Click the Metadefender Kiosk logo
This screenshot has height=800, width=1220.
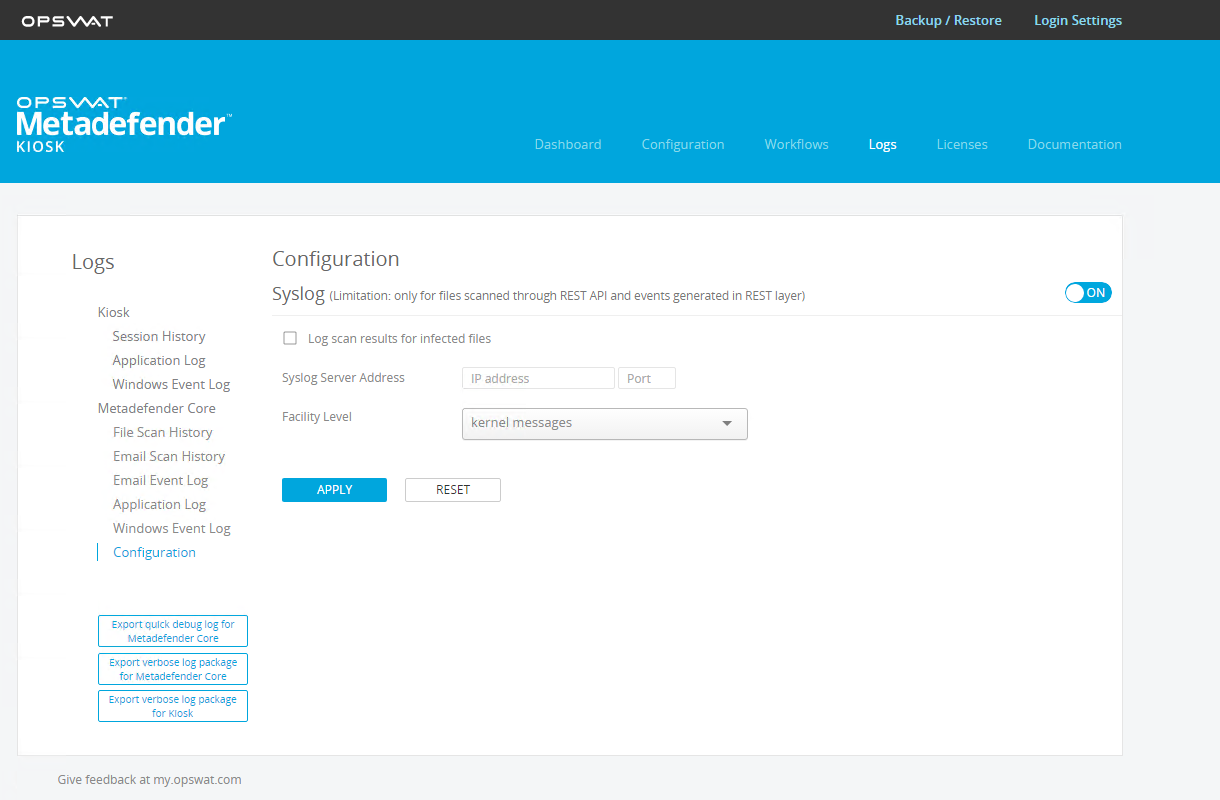(124, 125)
